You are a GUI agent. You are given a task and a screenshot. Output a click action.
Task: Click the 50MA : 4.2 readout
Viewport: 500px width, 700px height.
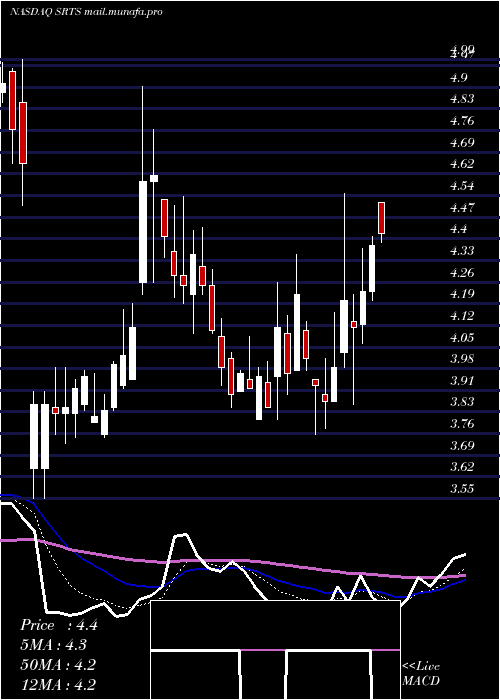pyautogui.click(x=58, y=665)
